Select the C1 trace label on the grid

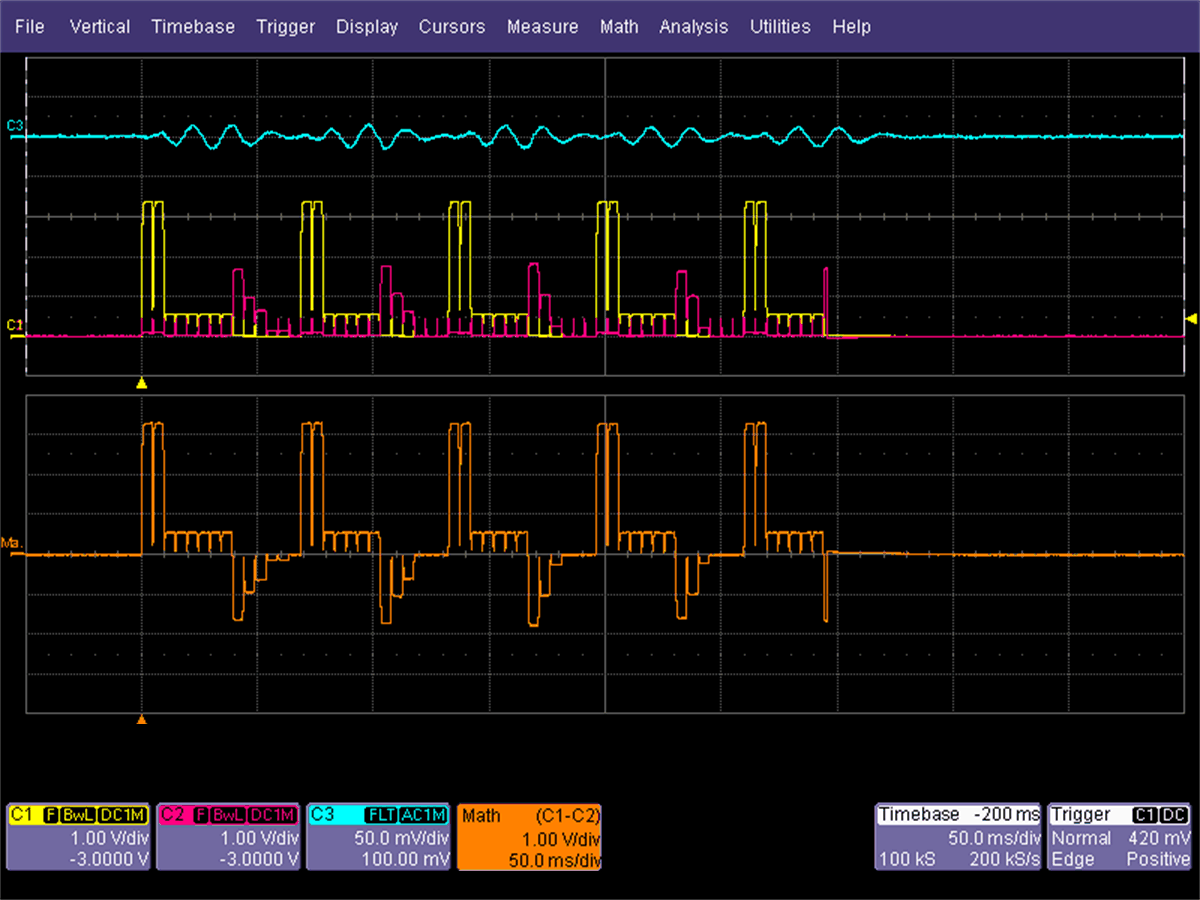(14, 325)
